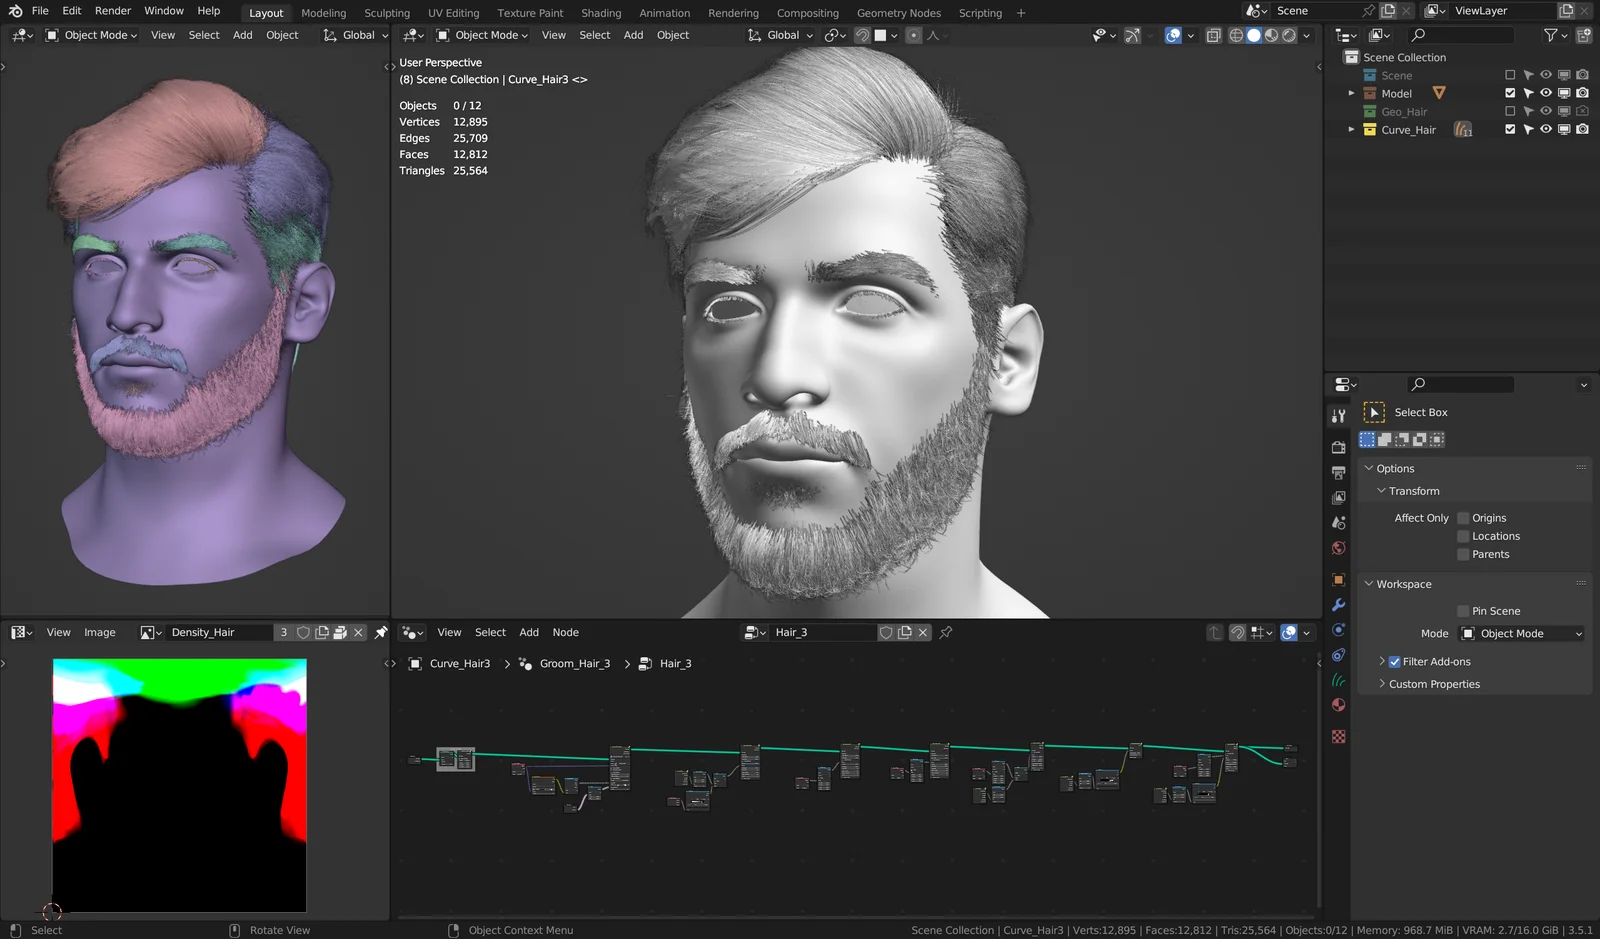Switch to the Shading workspace tab
Image resolution: width=1600 pixels, height=939 pixels.
[x=601, y=12]
